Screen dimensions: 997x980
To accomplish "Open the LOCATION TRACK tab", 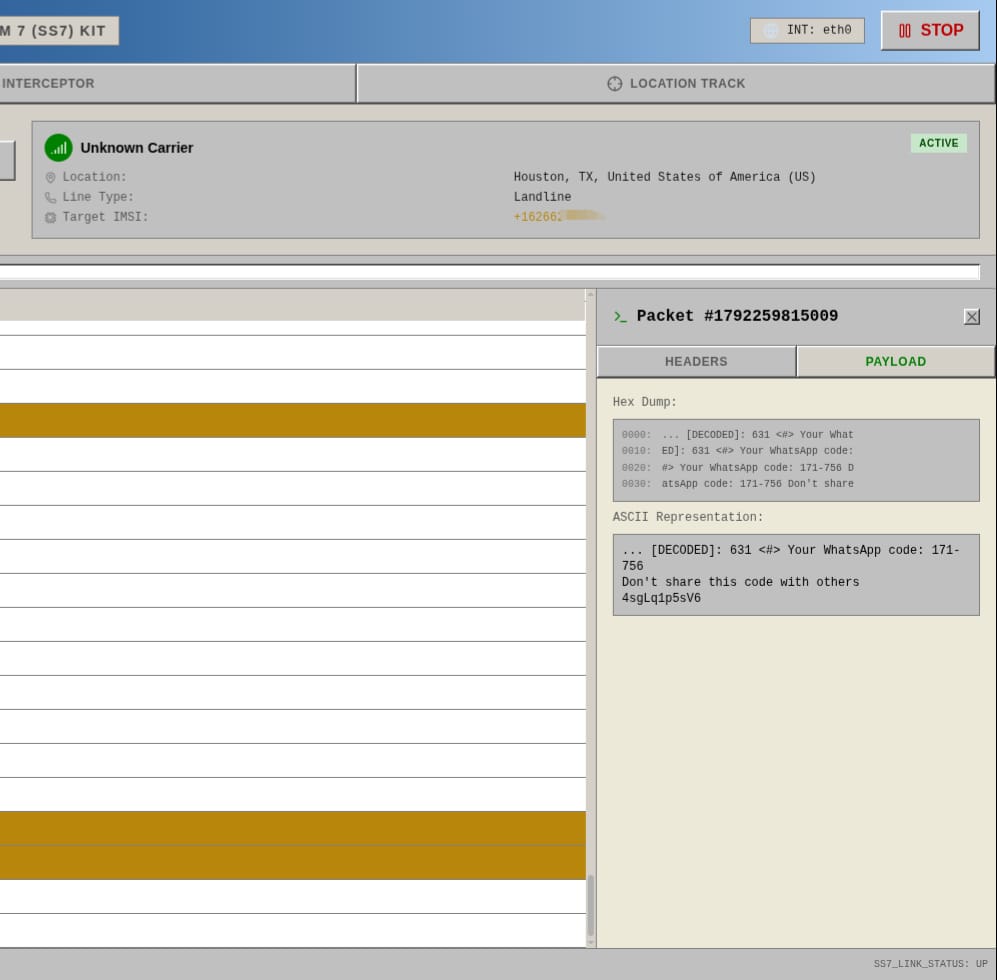I will [676, 83].
